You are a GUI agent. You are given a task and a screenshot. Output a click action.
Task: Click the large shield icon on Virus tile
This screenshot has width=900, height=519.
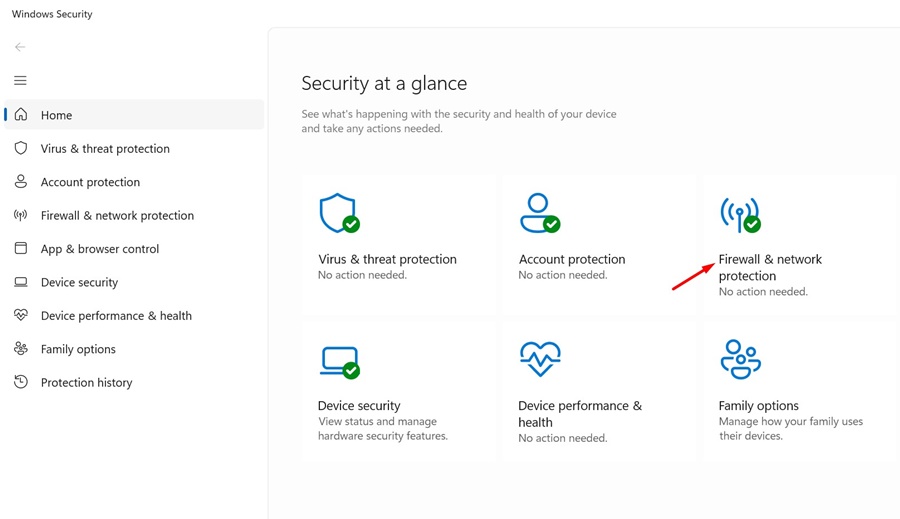pos(338,213)
